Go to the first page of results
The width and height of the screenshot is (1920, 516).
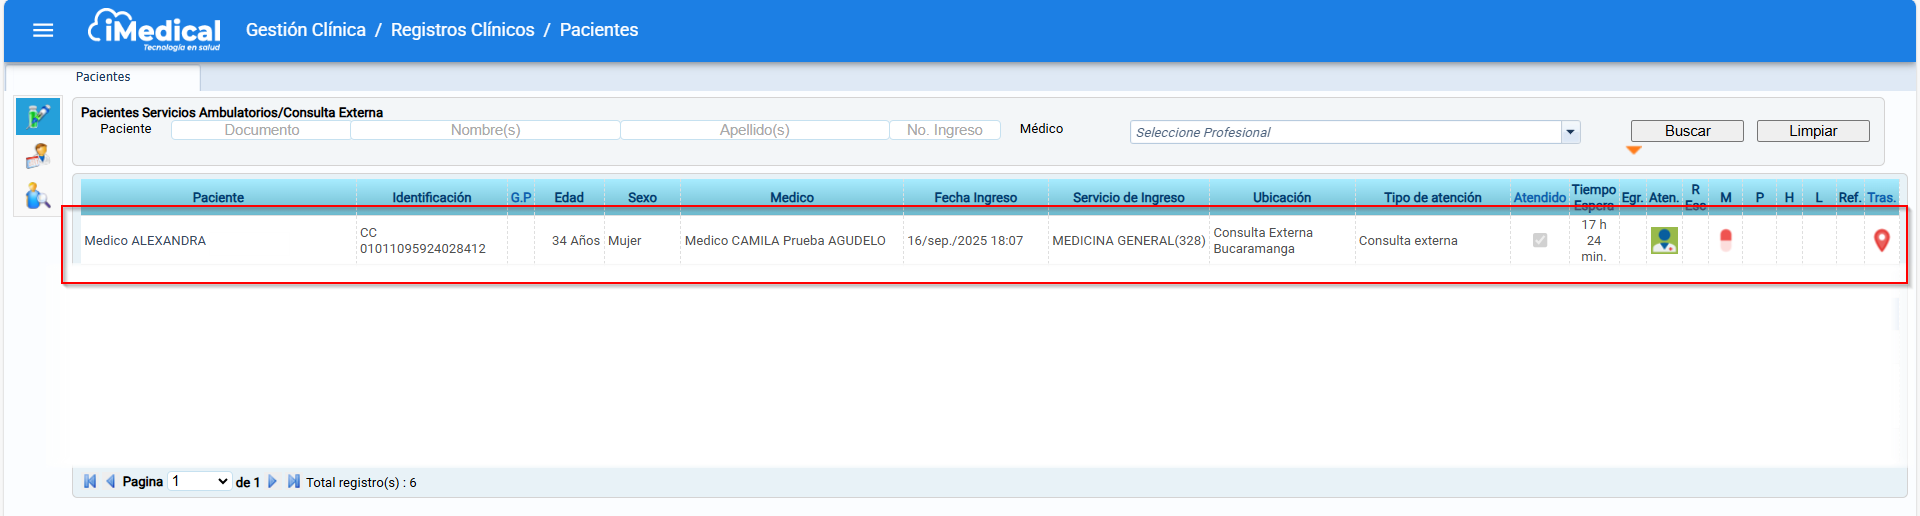point(90,482)
